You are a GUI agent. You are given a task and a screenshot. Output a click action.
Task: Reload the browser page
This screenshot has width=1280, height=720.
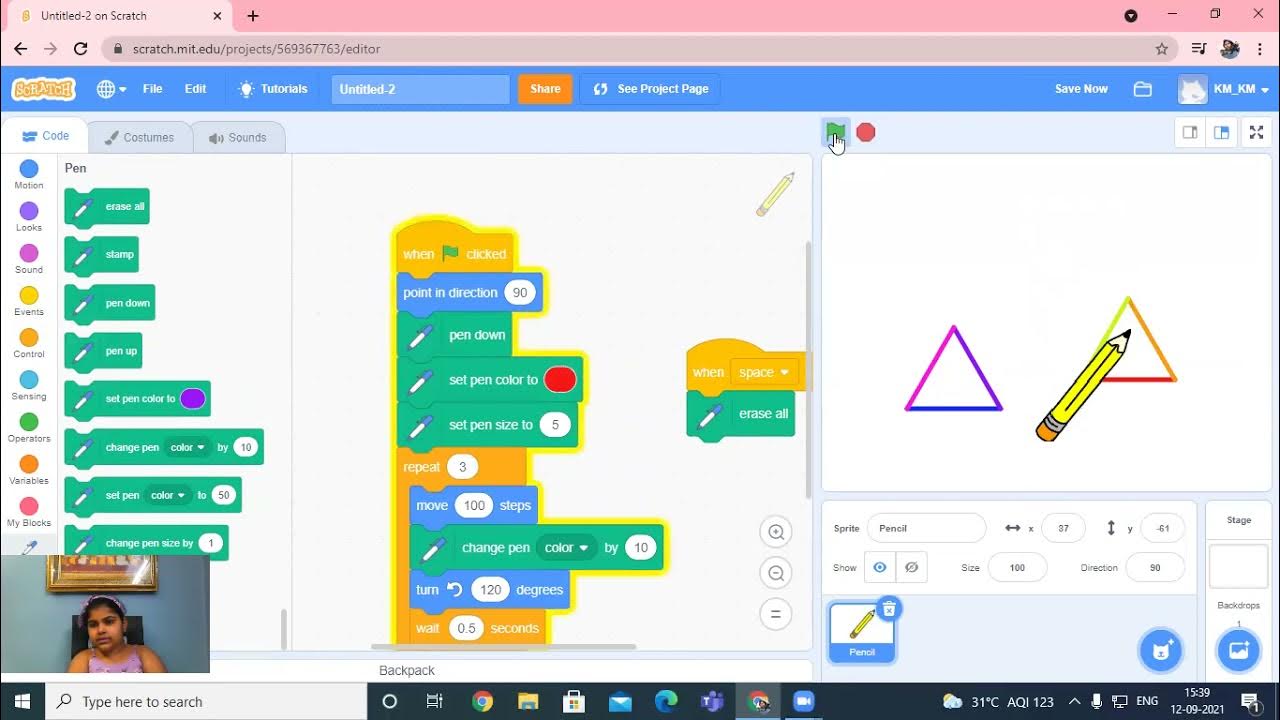pos(81,48)
